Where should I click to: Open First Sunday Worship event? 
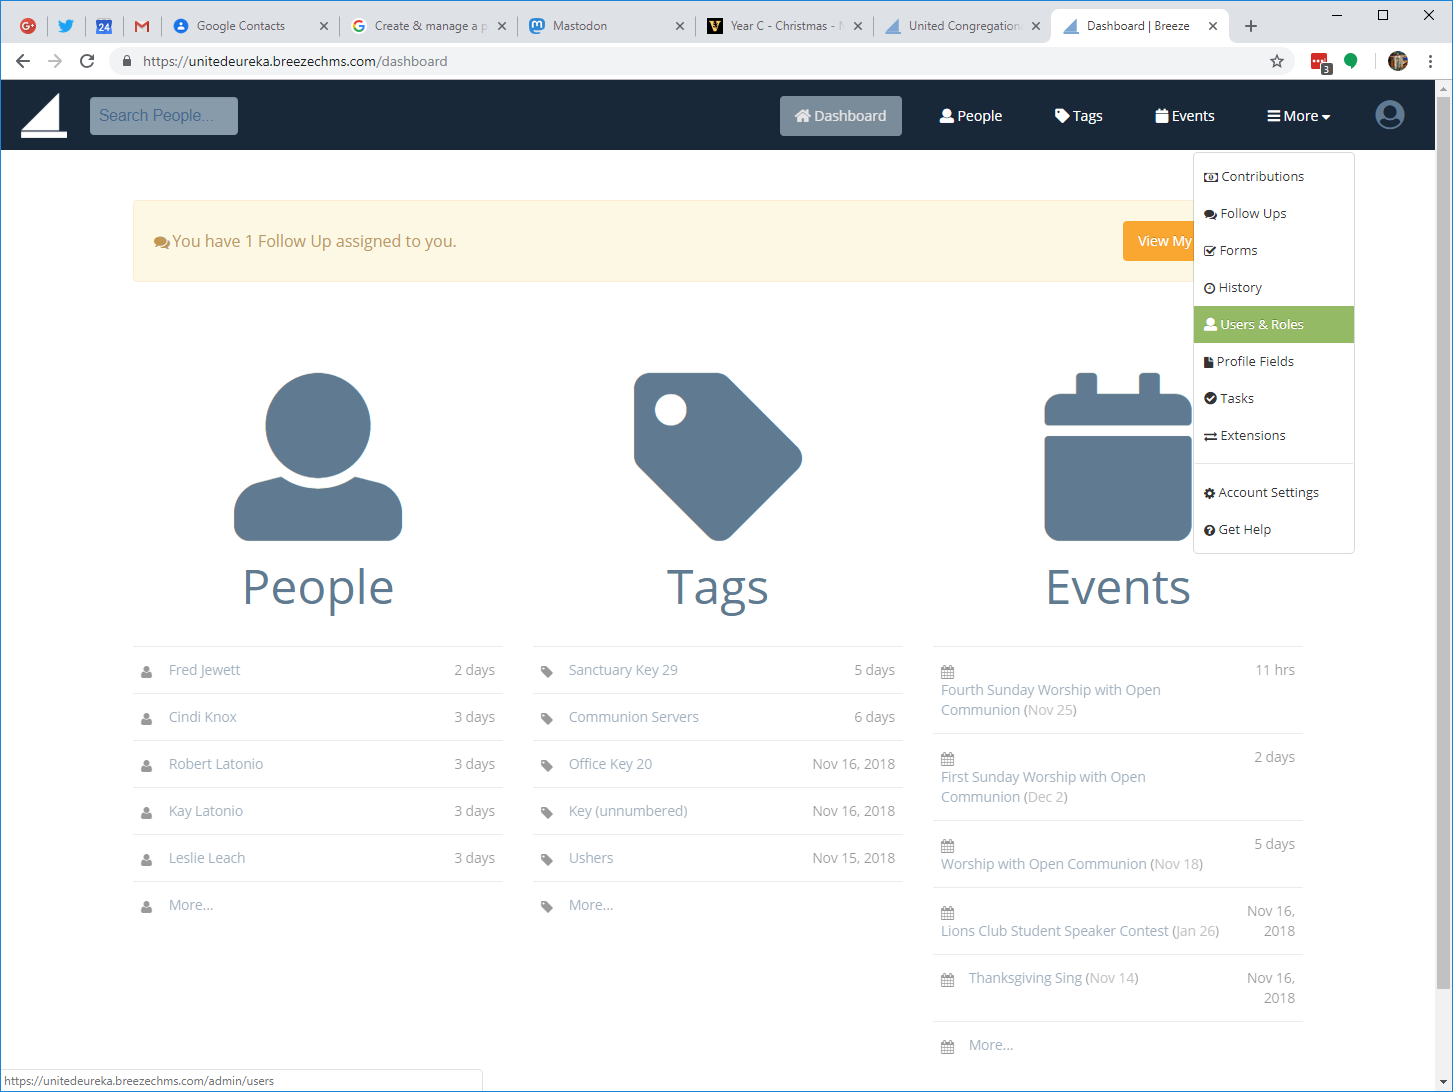(1043, 787)
